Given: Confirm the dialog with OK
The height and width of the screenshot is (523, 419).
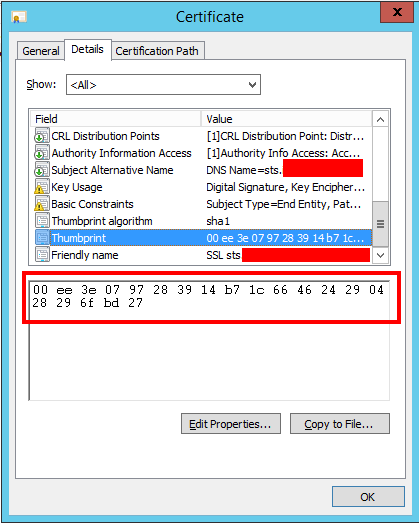Looking at the screenshot, I should click(x=368, y=497).
